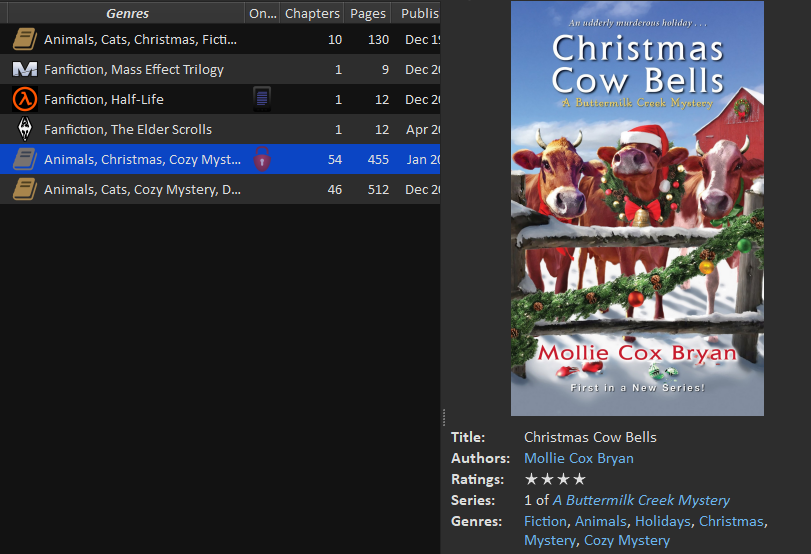This screenshot has height=554, width=811.
Task: Click the Holidays genre link
Action: (662, 521)
